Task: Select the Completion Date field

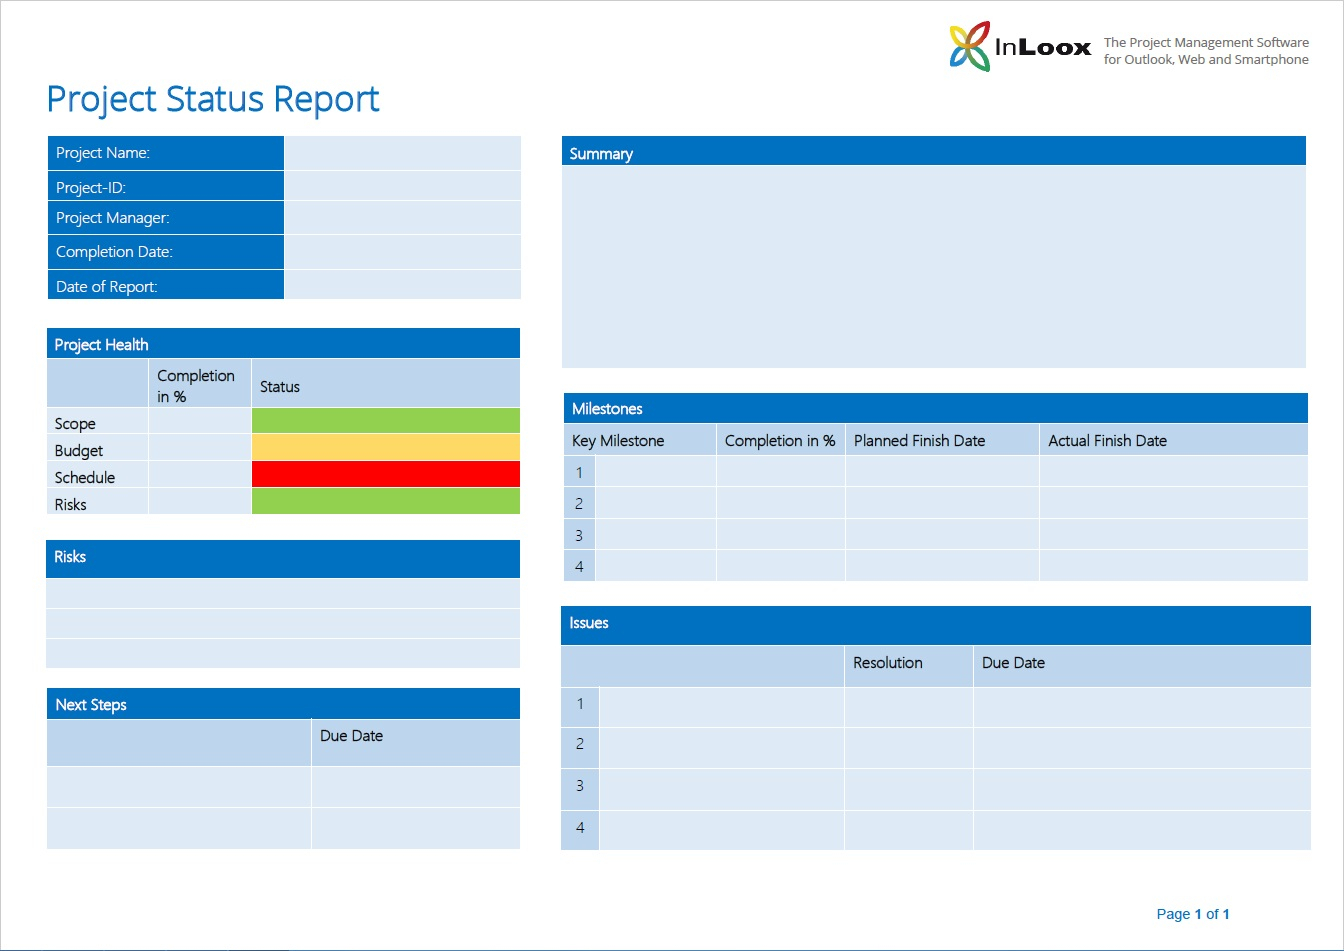Action: pyautogui.click(x=402, y=251)
